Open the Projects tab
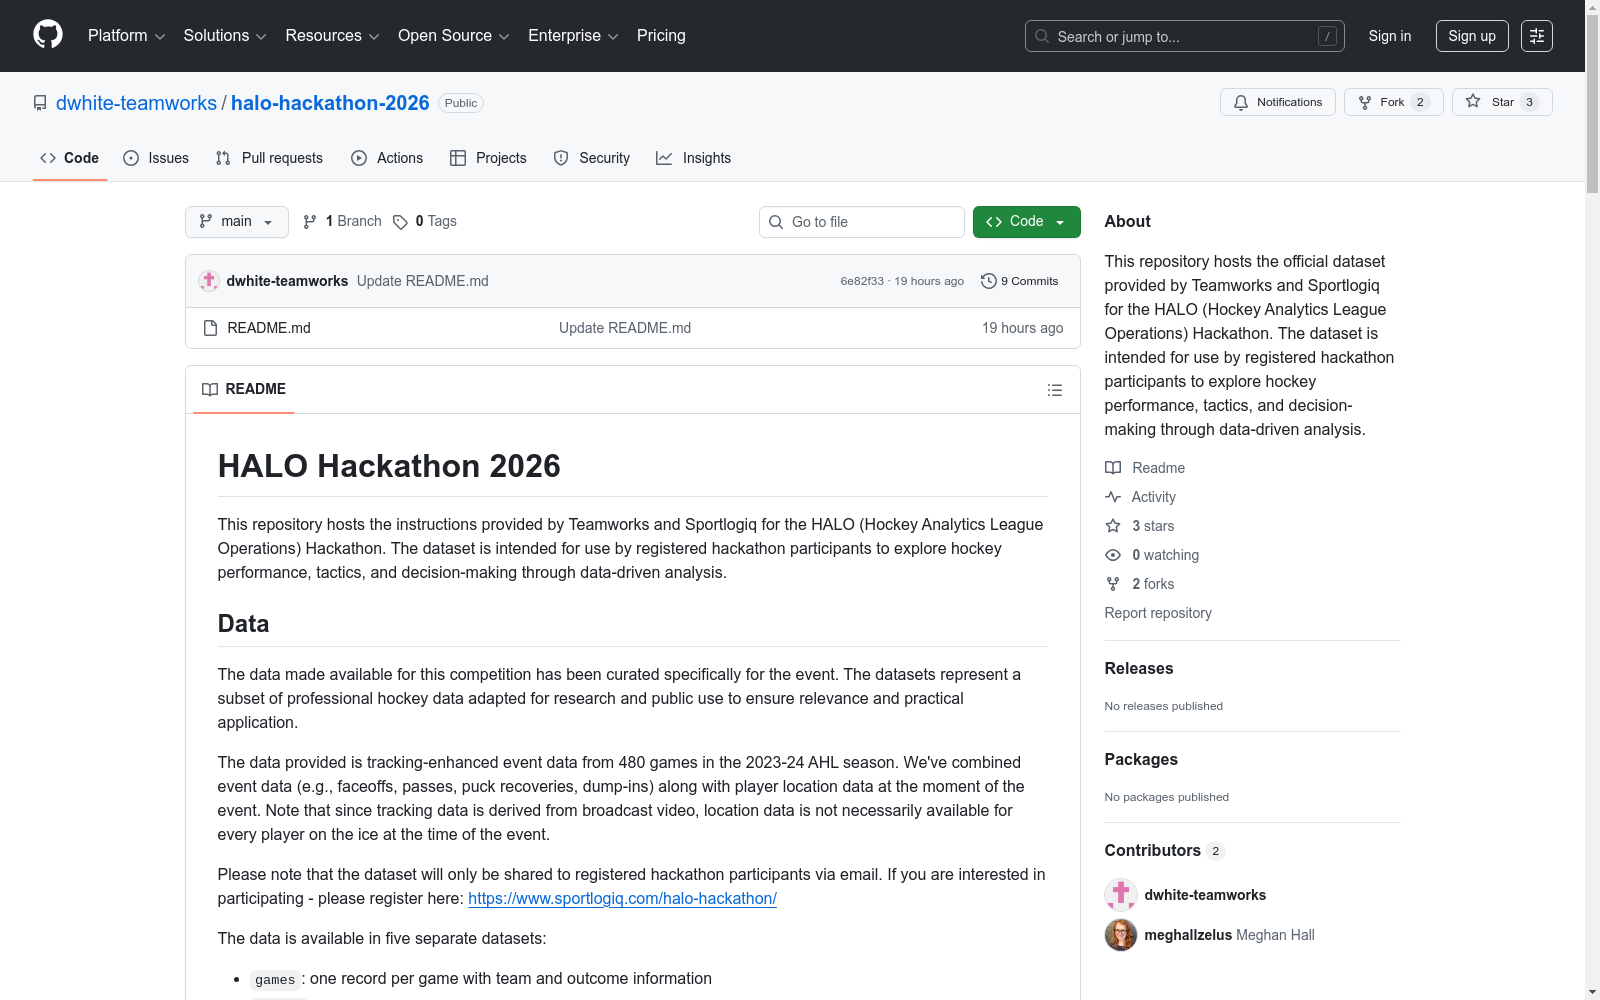 488,158
